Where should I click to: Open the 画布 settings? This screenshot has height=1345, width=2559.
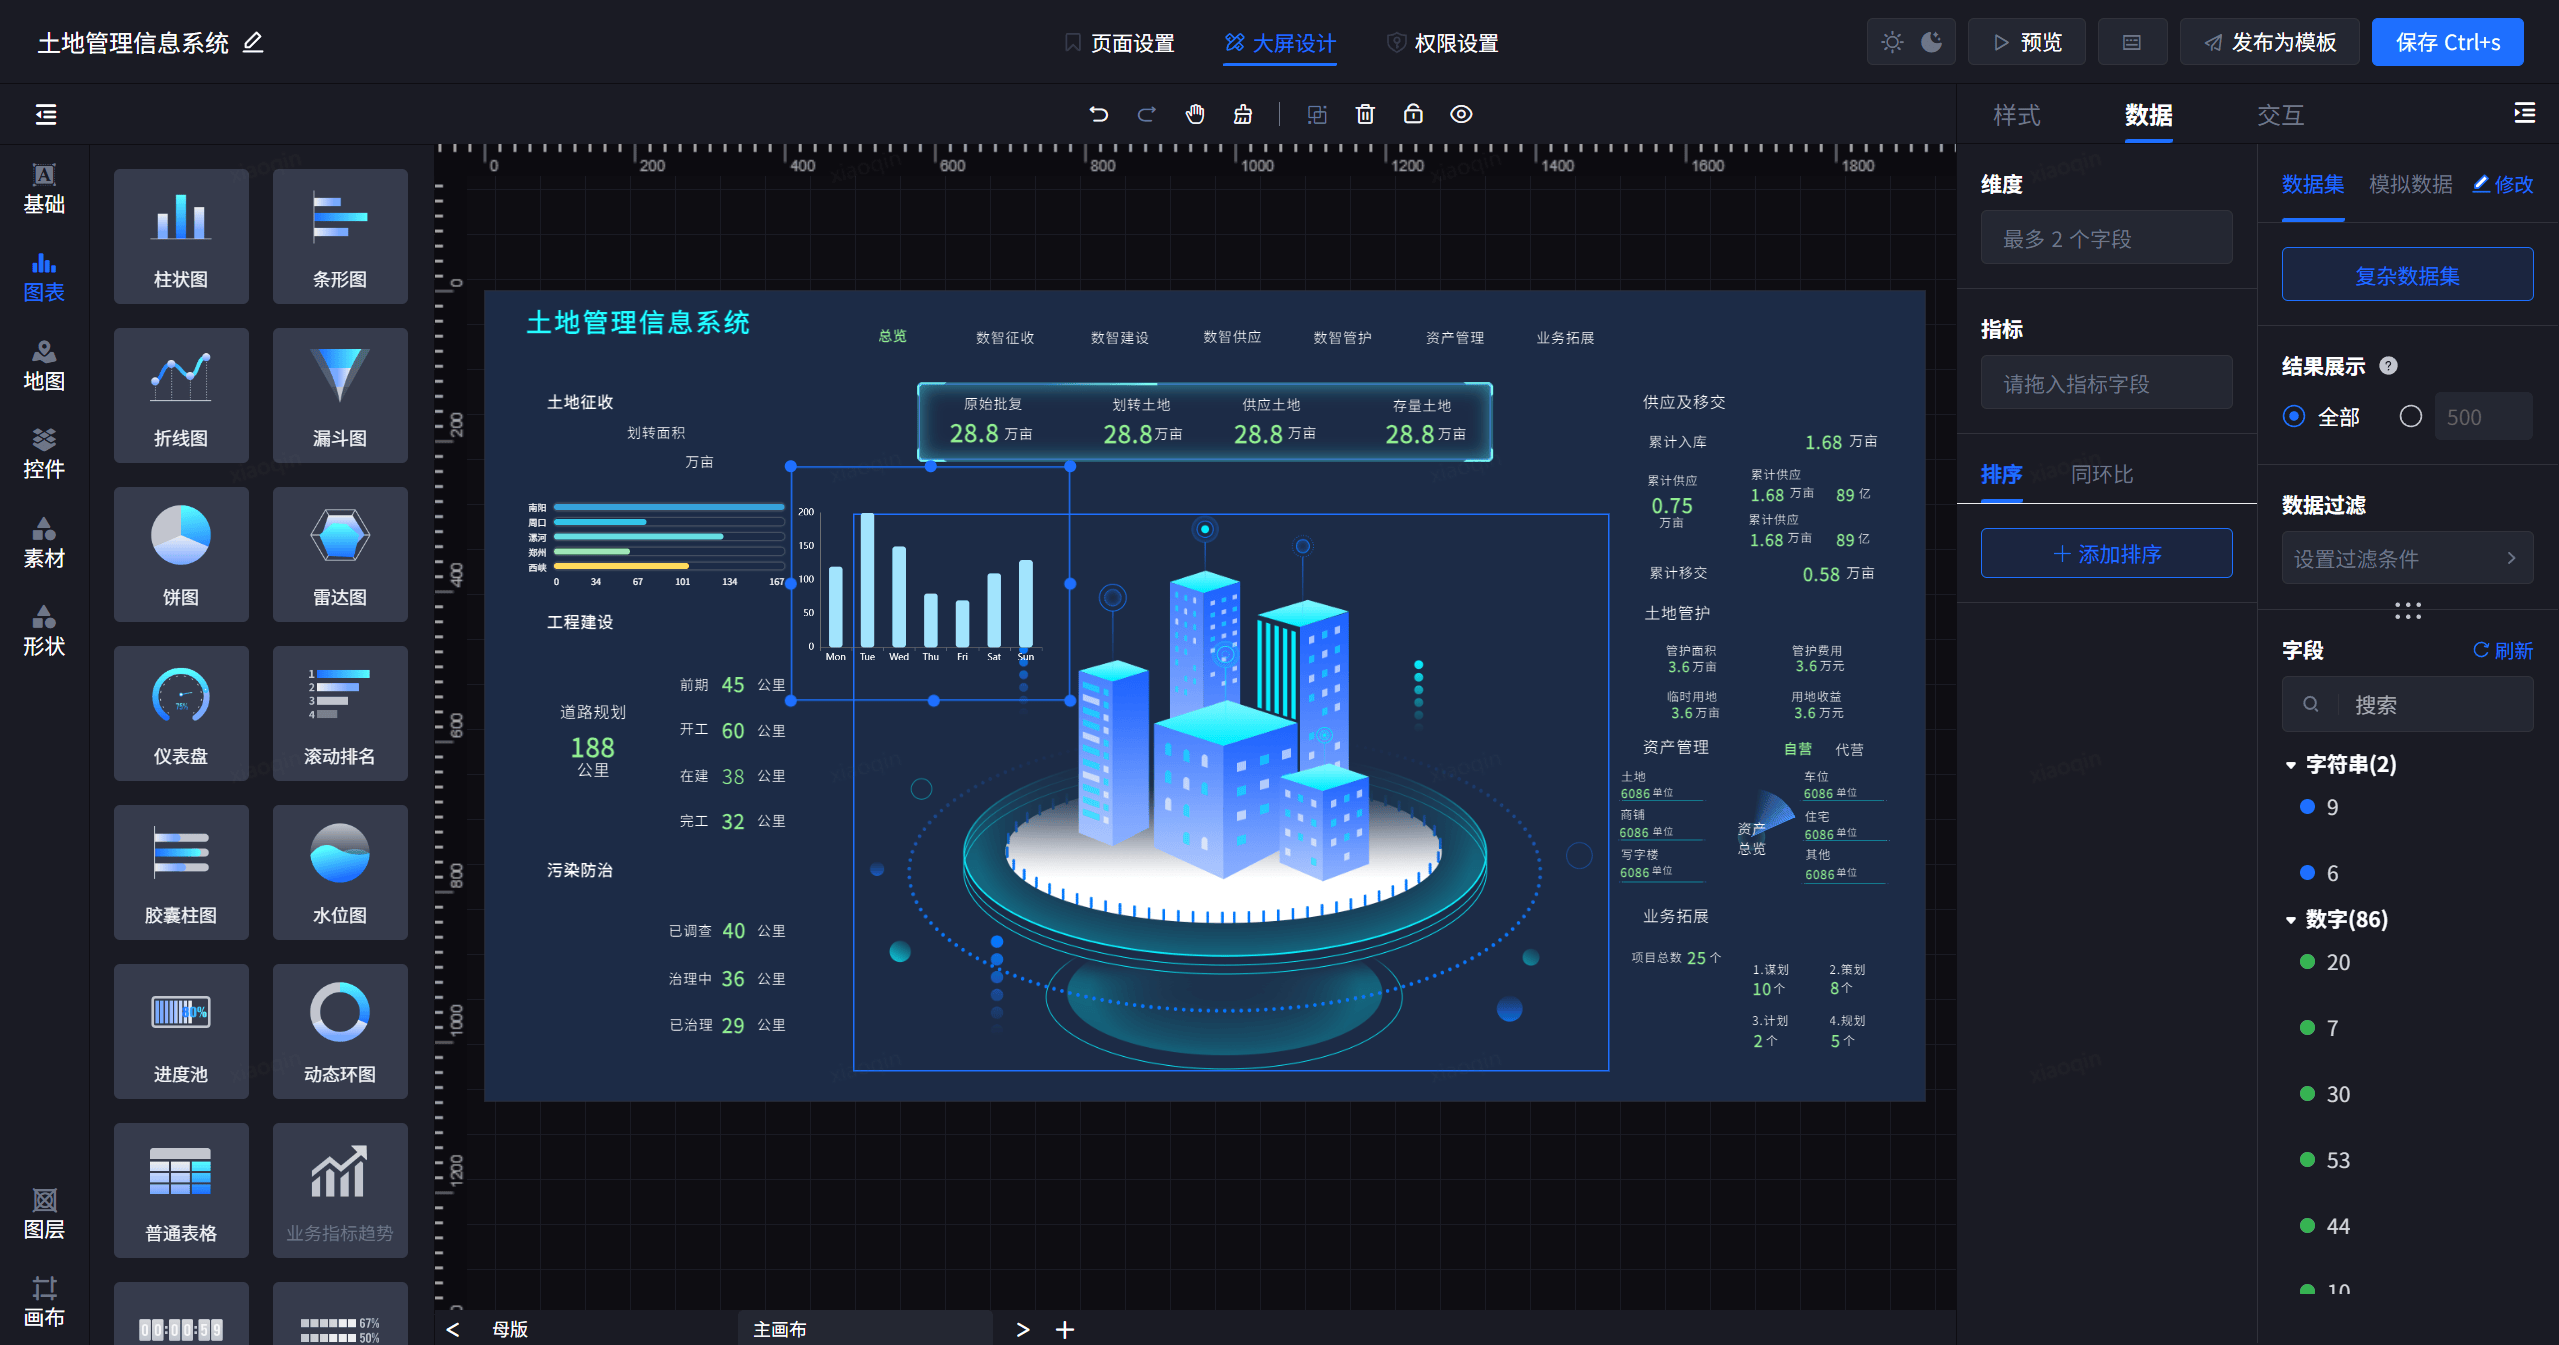pyautogui.click(x=44, y=1302)
